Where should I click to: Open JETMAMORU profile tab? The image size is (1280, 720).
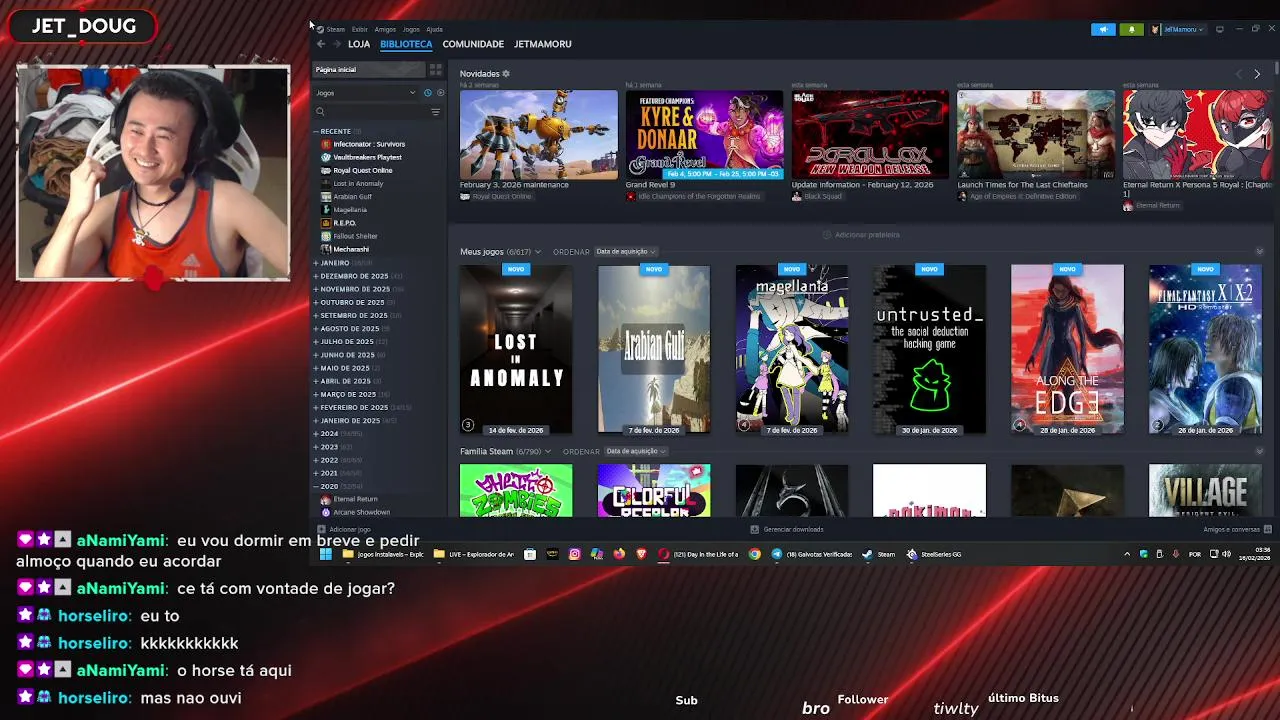(543, 44)
